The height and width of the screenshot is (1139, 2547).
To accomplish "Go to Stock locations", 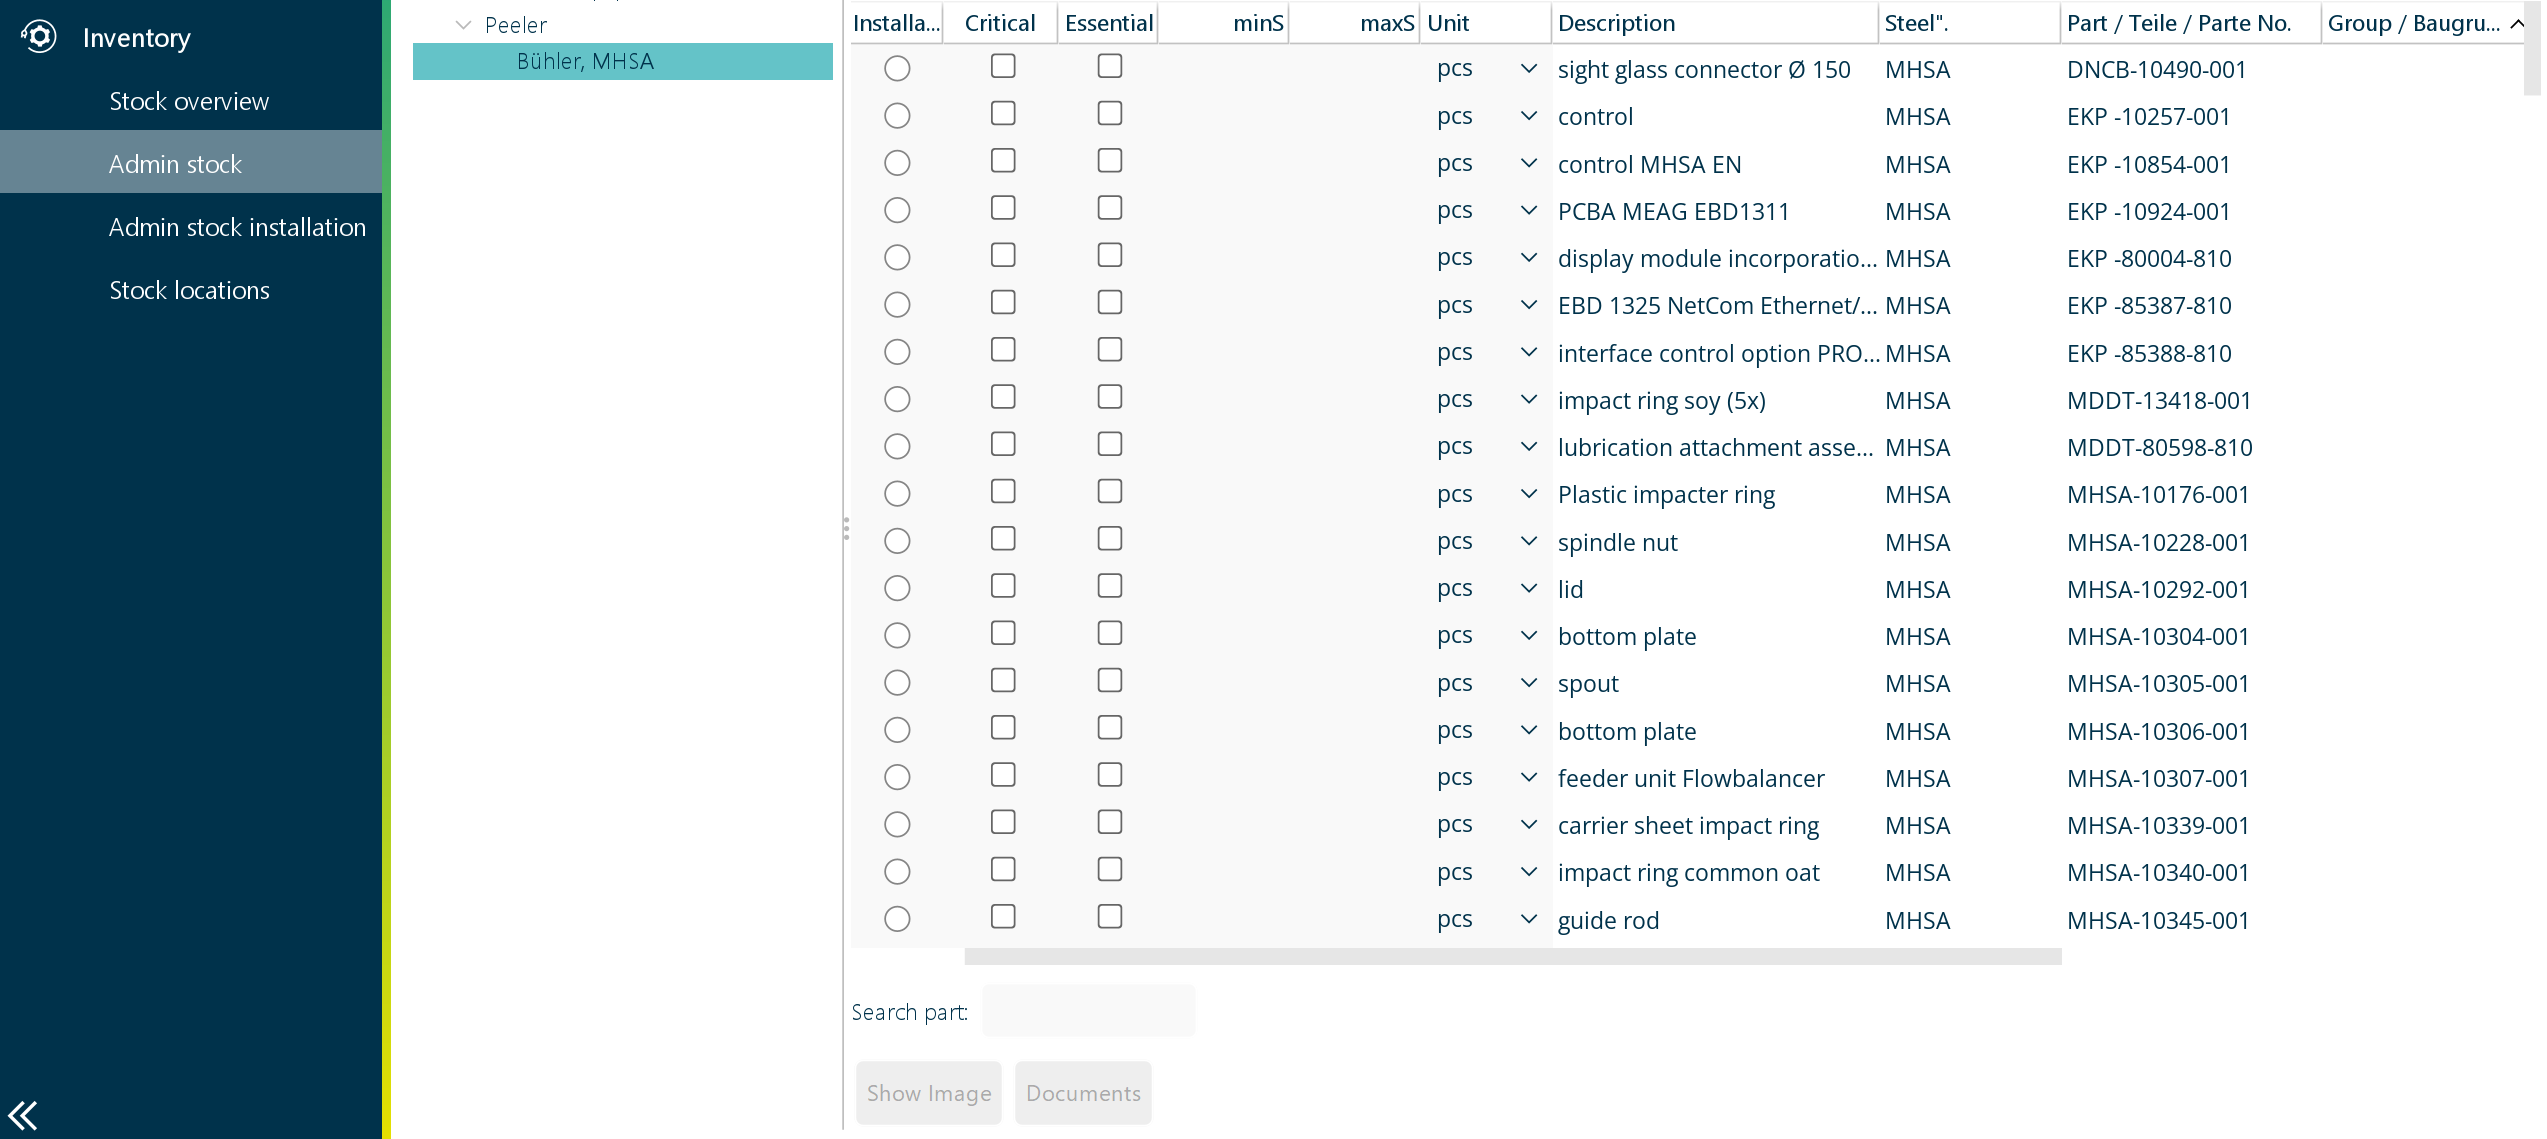I will coord(189,290).
